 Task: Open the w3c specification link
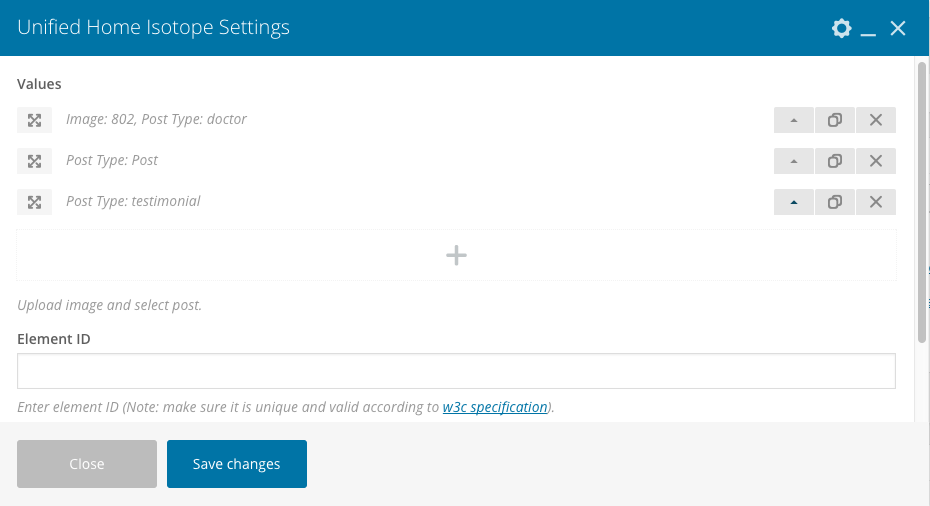coord(495,407)
